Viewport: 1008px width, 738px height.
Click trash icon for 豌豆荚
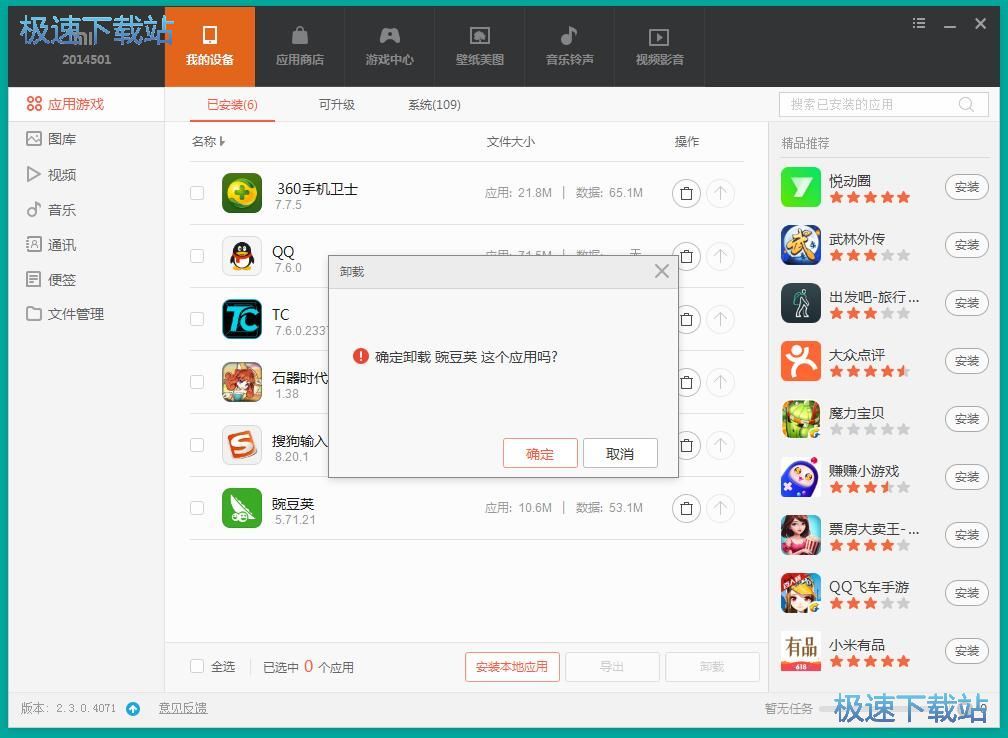tap(687, 508)
